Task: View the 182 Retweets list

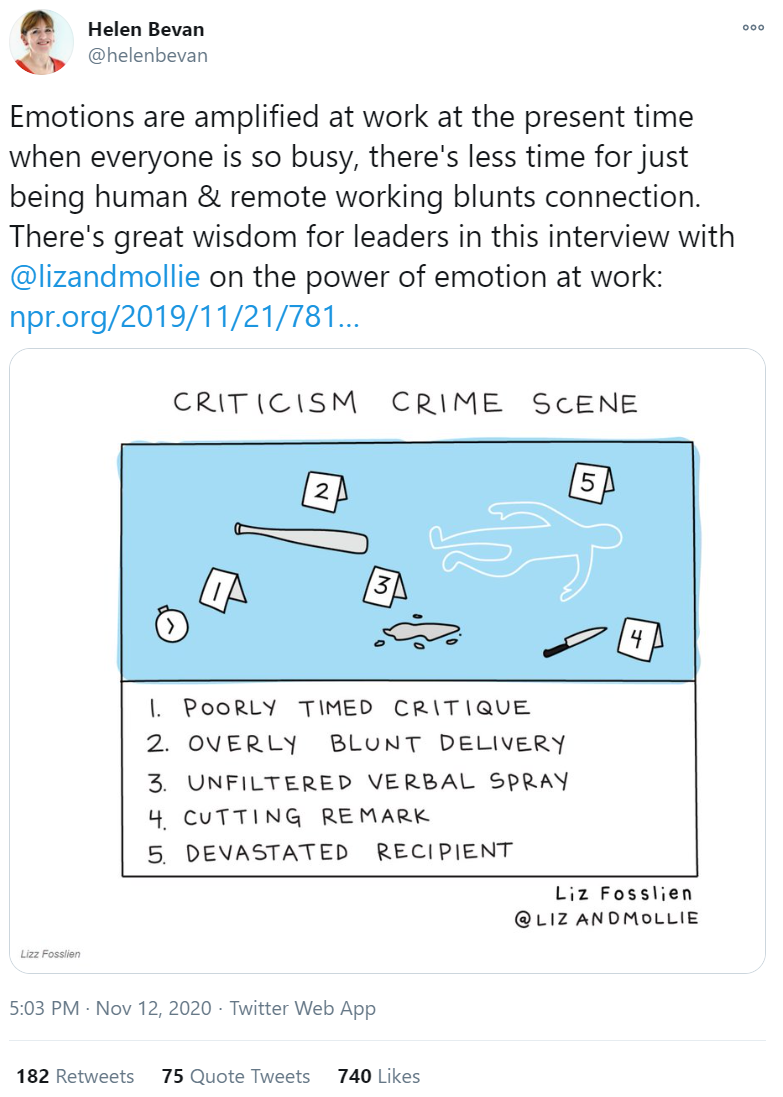Action: [x=75, y=1076]
